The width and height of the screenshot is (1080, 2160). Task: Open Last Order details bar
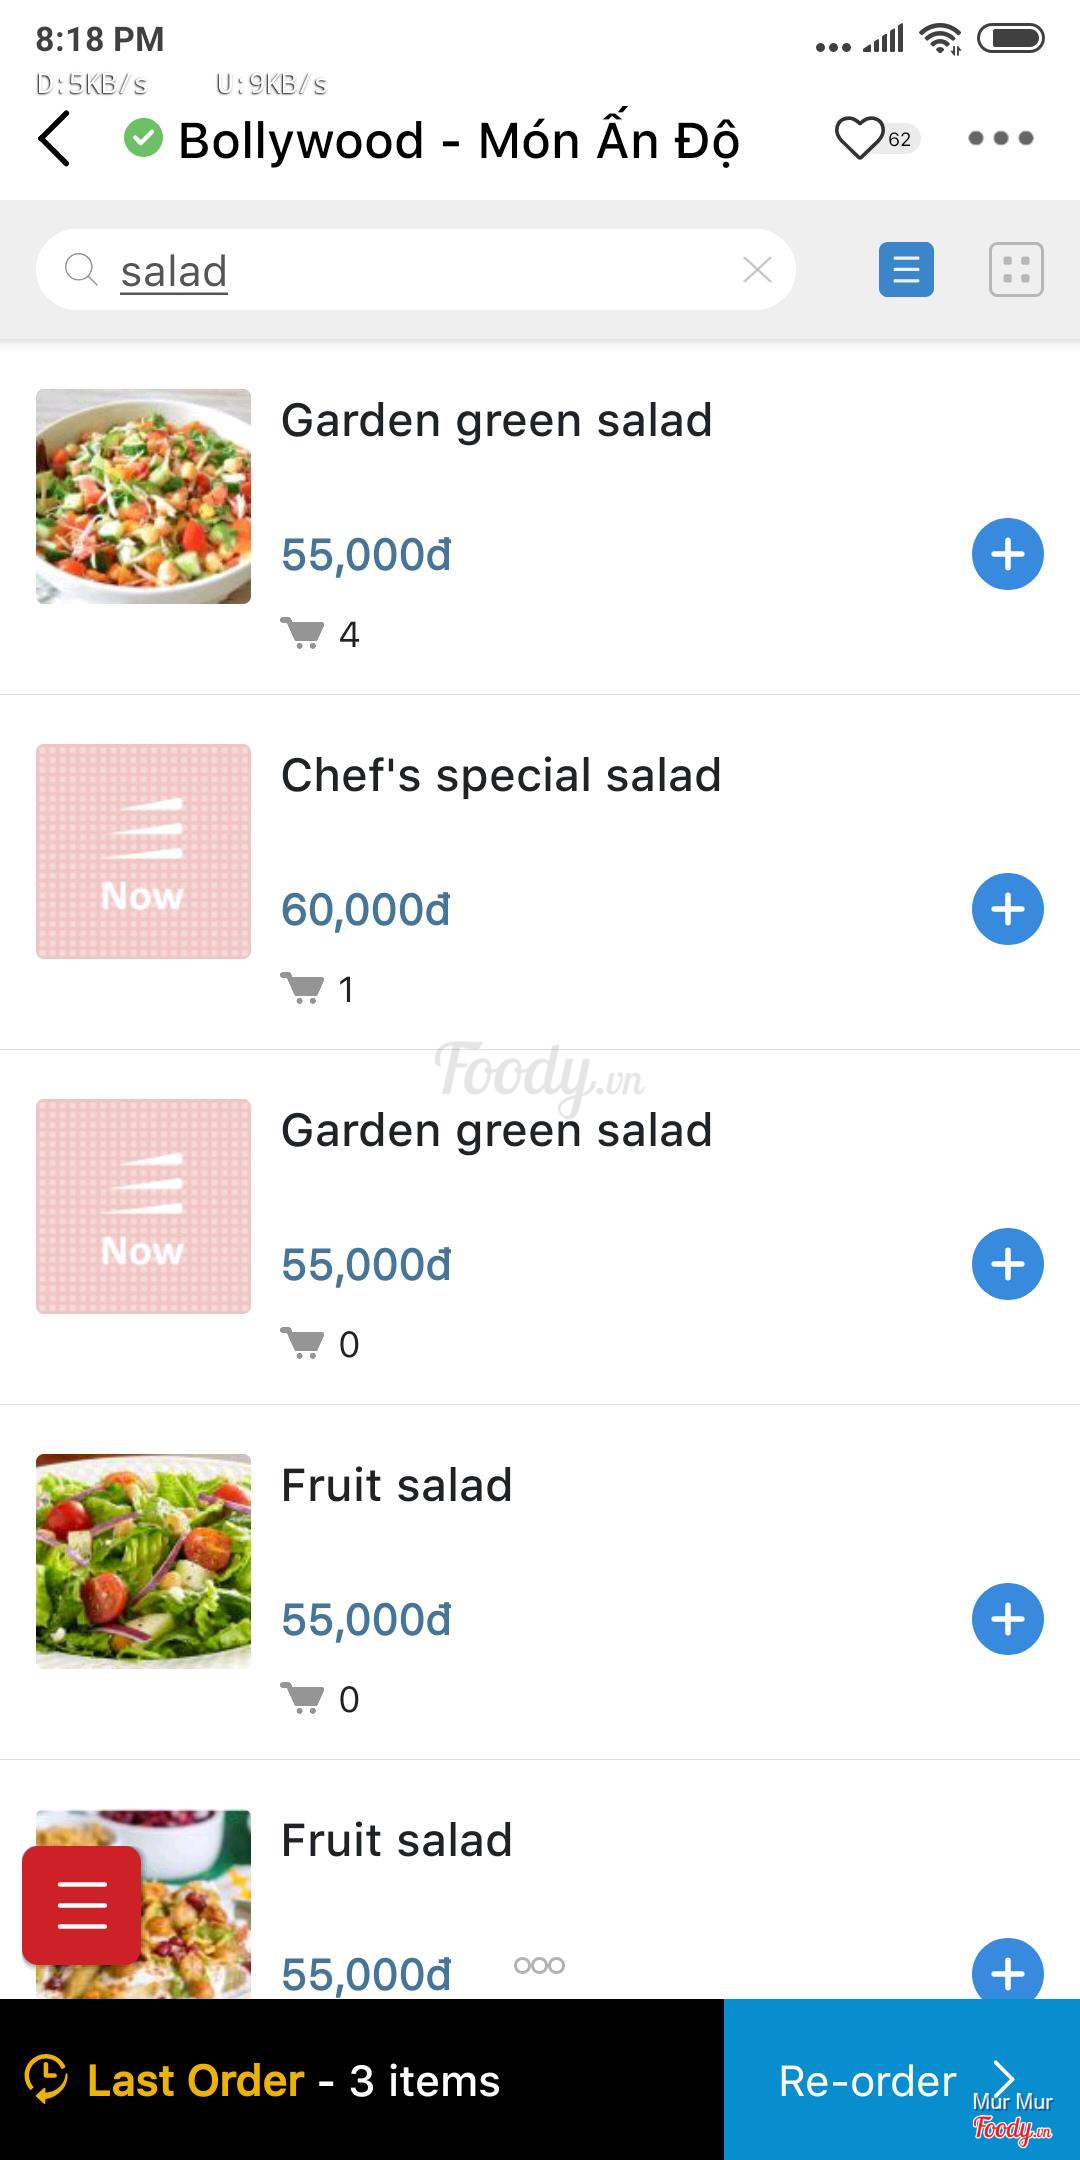pyautogui.click(x=360, y=2081)
